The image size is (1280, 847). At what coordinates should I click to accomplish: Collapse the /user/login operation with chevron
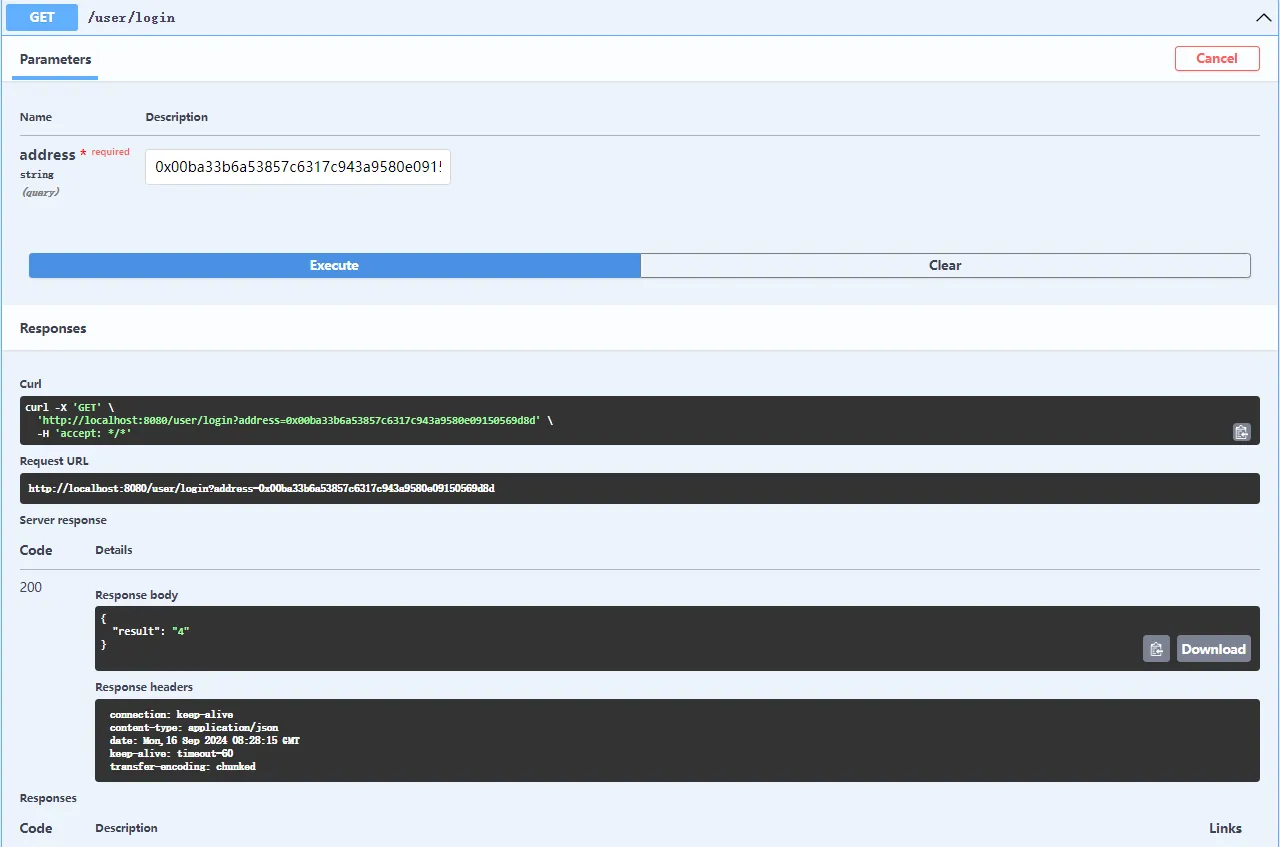[1262, 17]
